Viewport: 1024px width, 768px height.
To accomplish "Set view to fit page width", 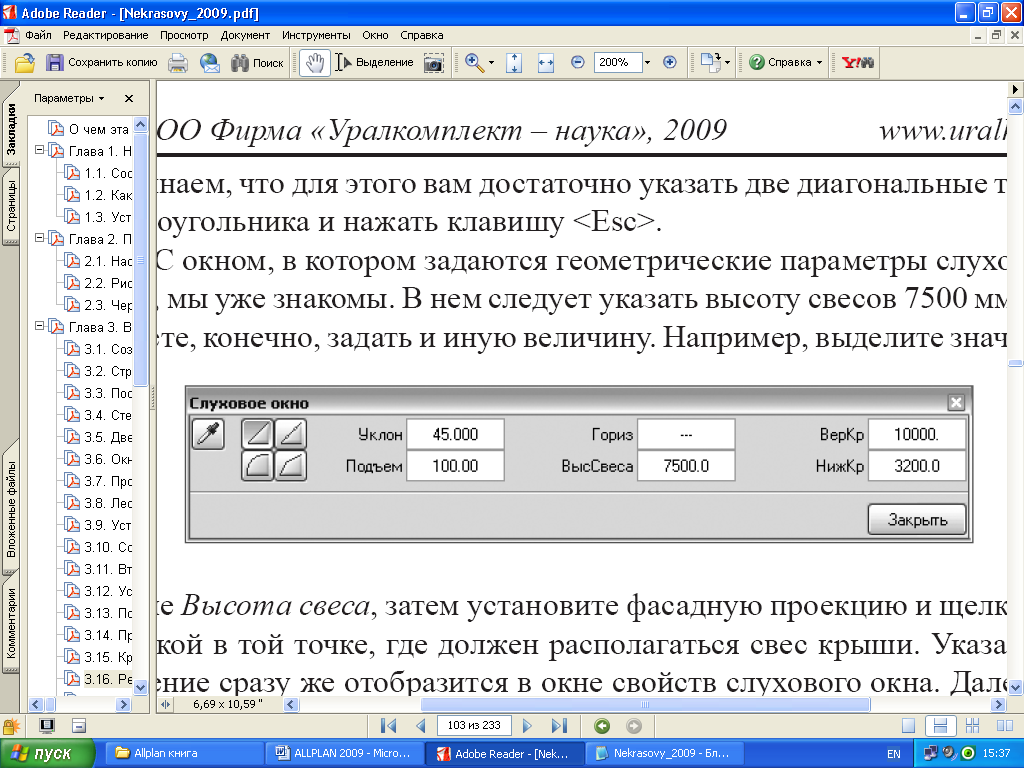I will point(546,63).
